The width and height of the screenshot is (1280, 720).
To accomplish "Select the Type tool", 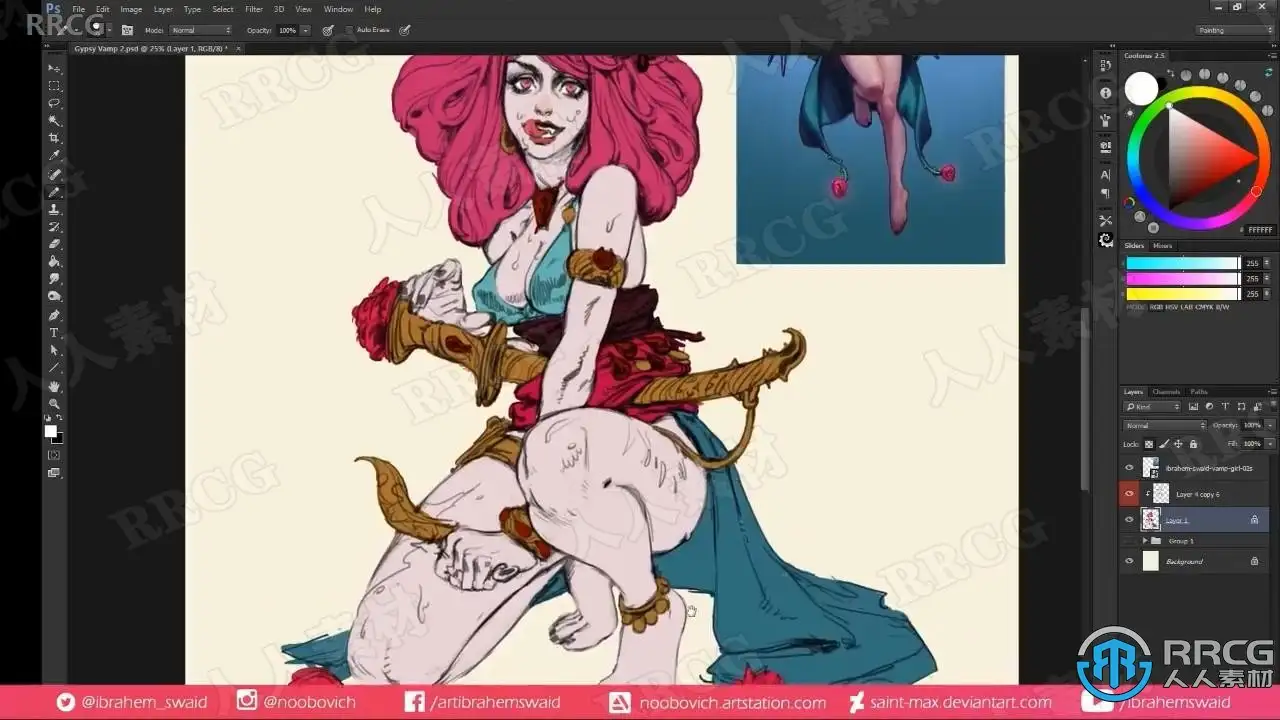I will click(x=54, y=332).
